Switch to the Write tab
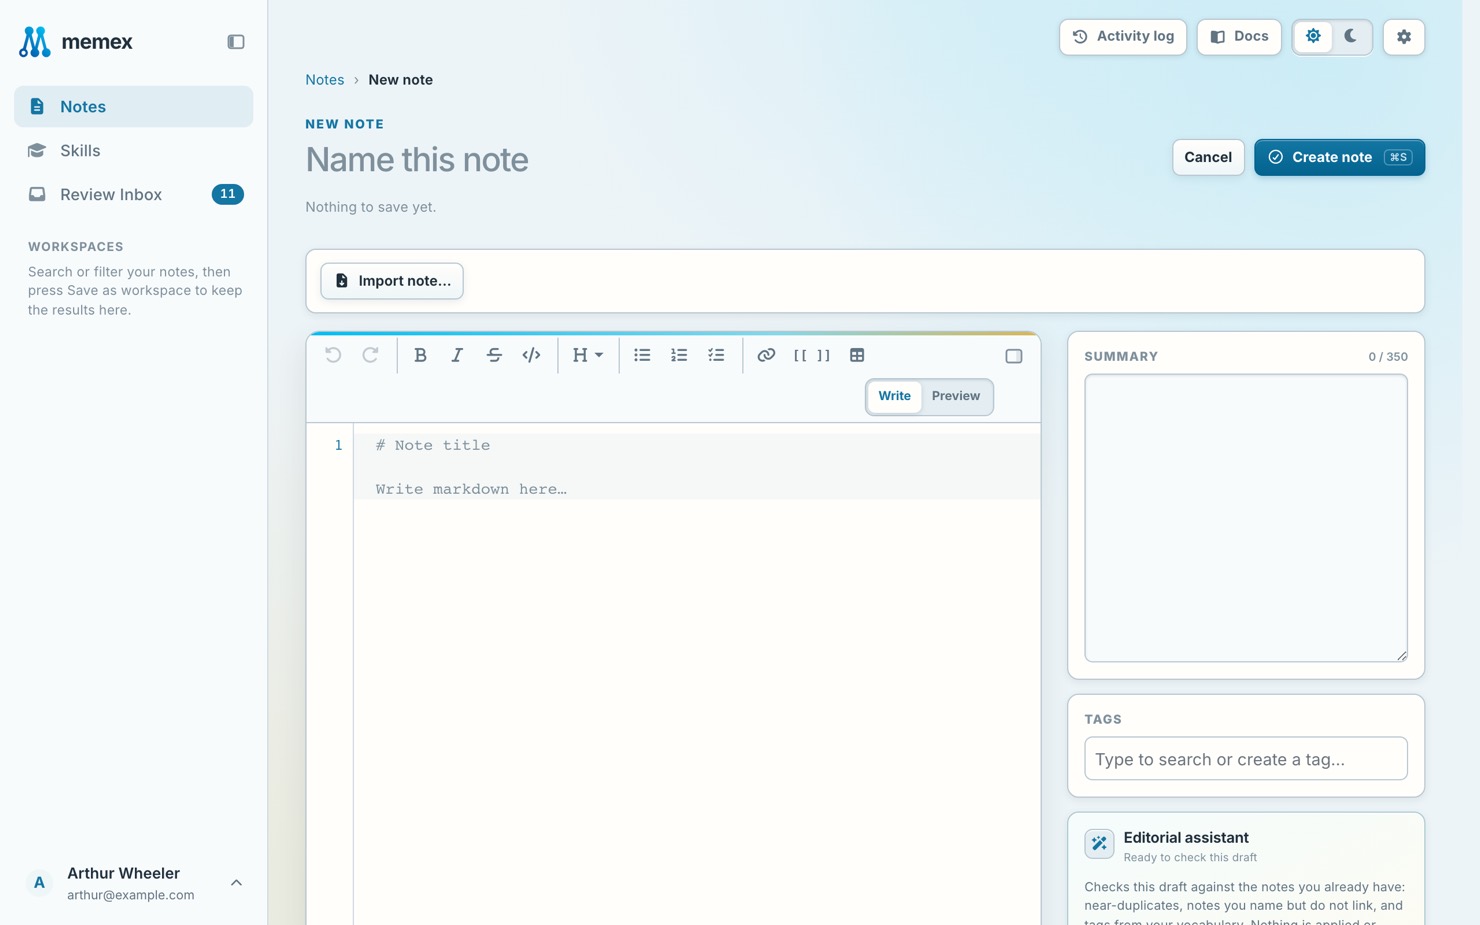The height and width of the screenshot is (925, 1480). 894,396
